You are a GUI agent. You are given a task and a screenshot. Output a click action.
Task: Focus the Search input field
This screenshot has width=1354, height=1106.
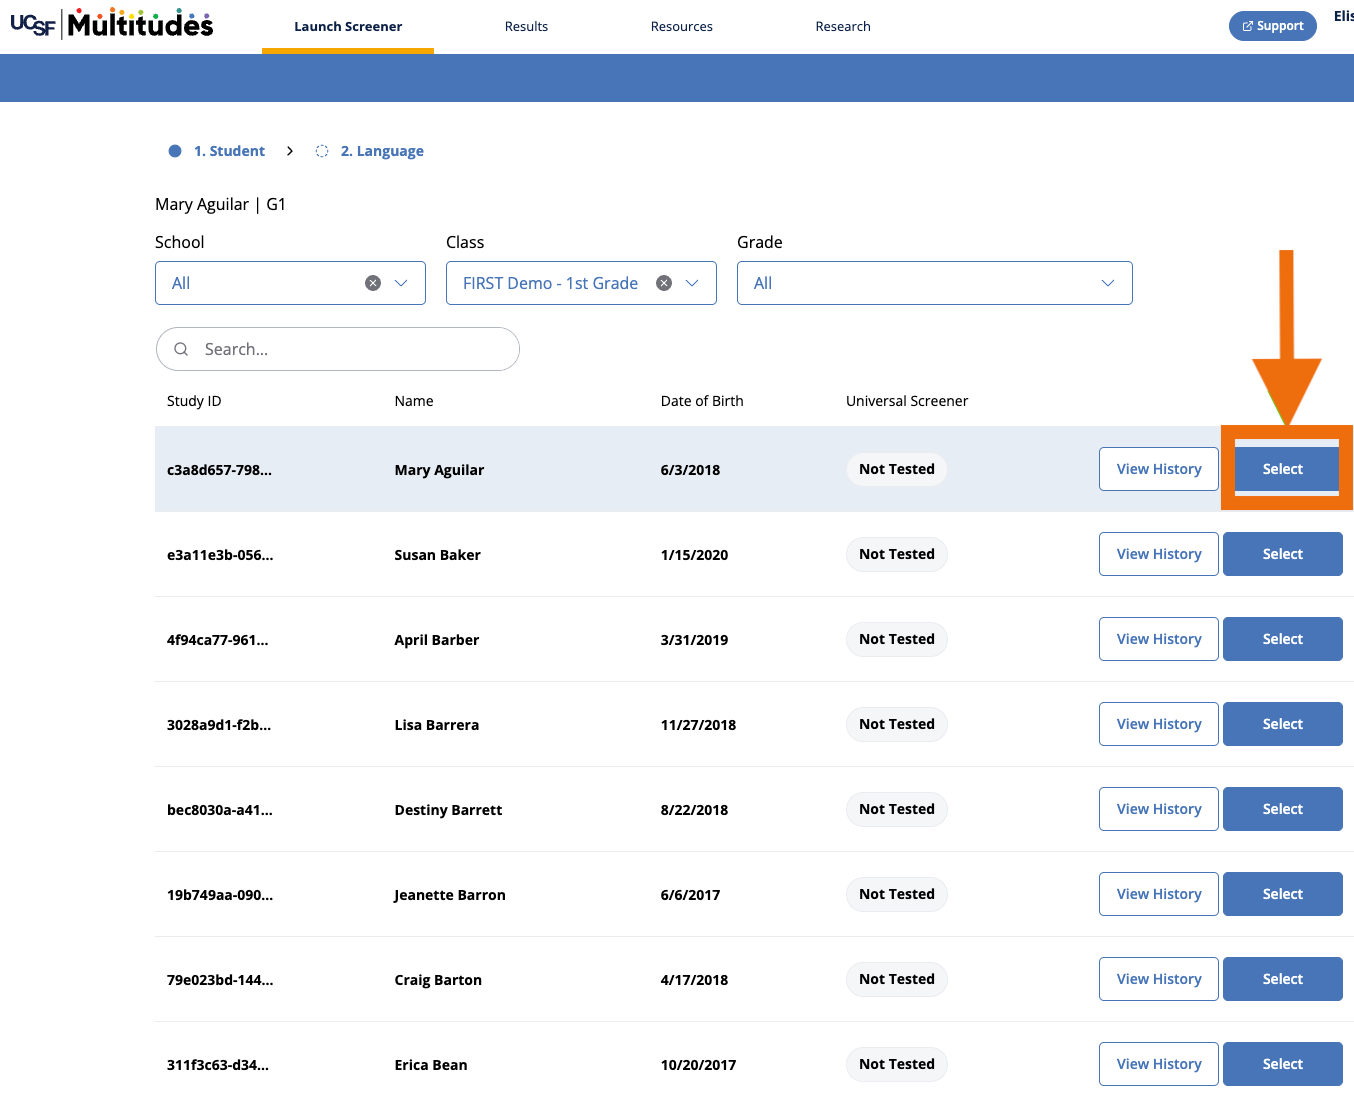click(338, 349)
